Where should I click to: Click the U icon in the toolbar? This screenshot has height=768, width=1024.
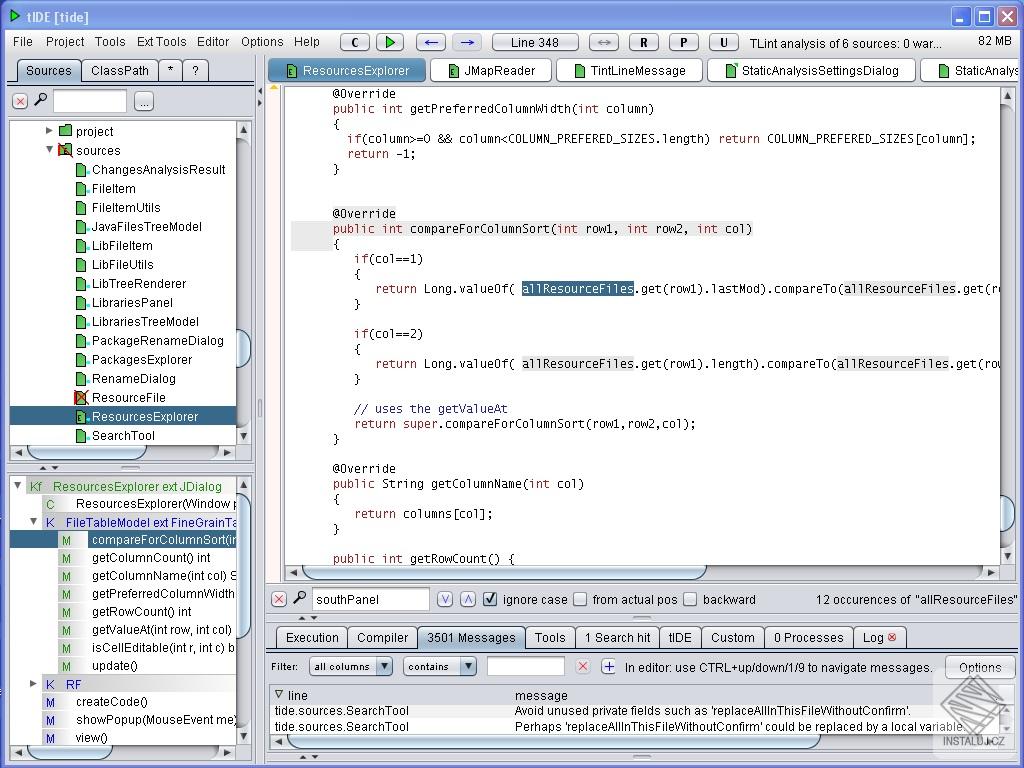click(x=722, y=42)
